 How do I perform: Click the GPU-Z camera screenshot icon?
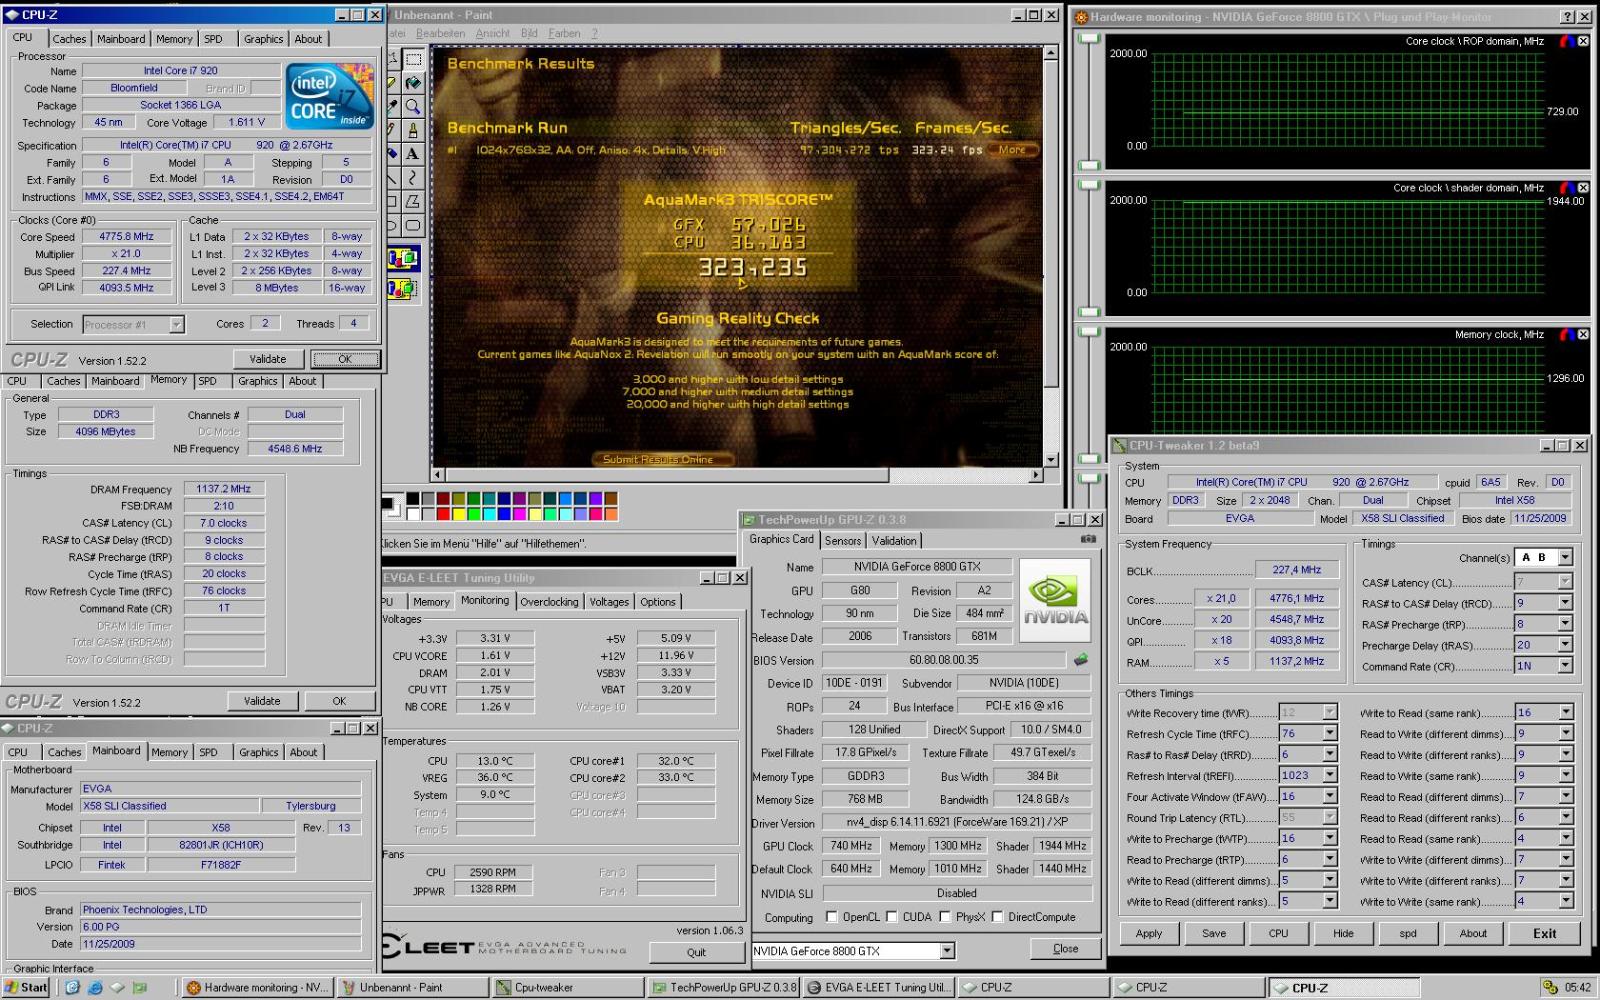[1088, 539]
